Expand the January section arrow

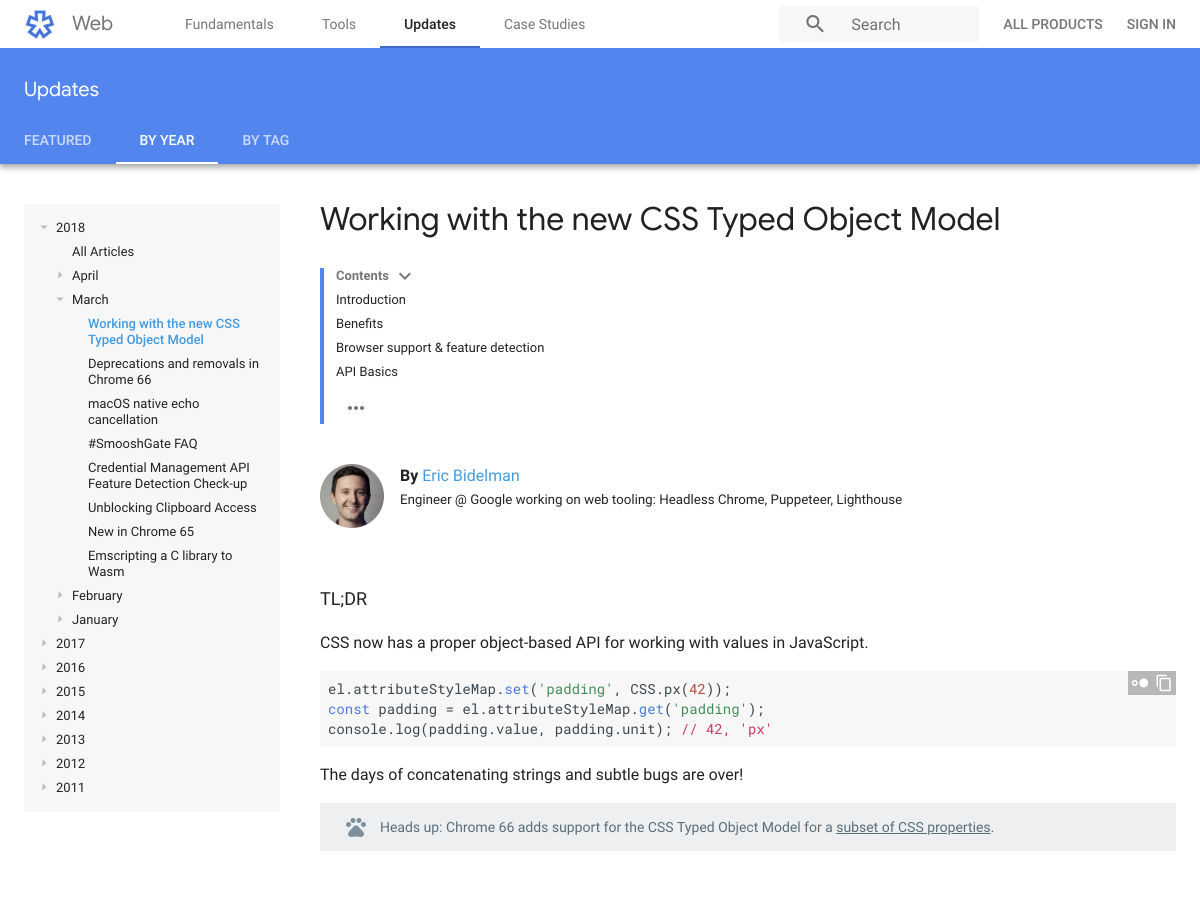[x=60, y=619]
